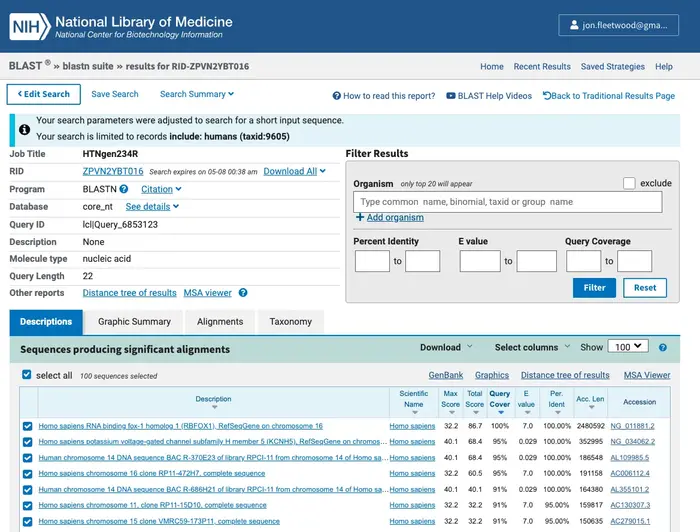
Task: Click the blue Filter button
Action: pos(594,288)
